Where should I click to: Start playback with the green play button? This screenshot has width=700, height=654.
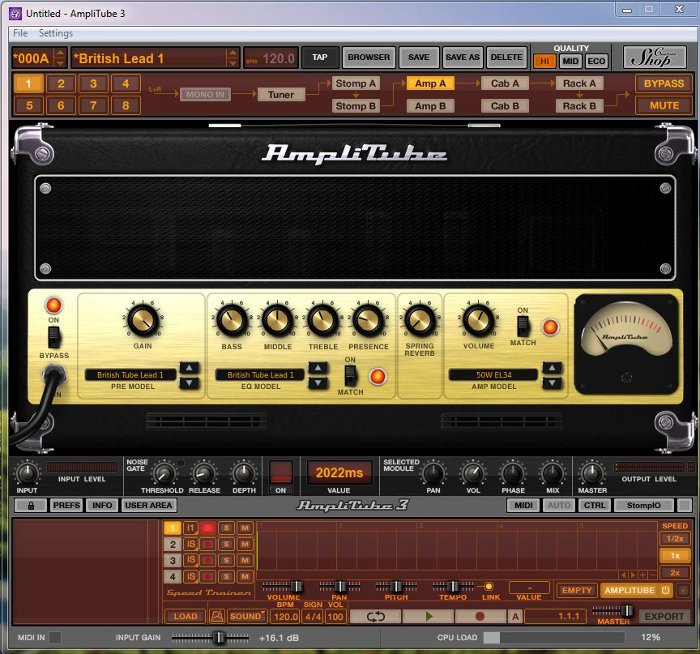click(428, 617)
